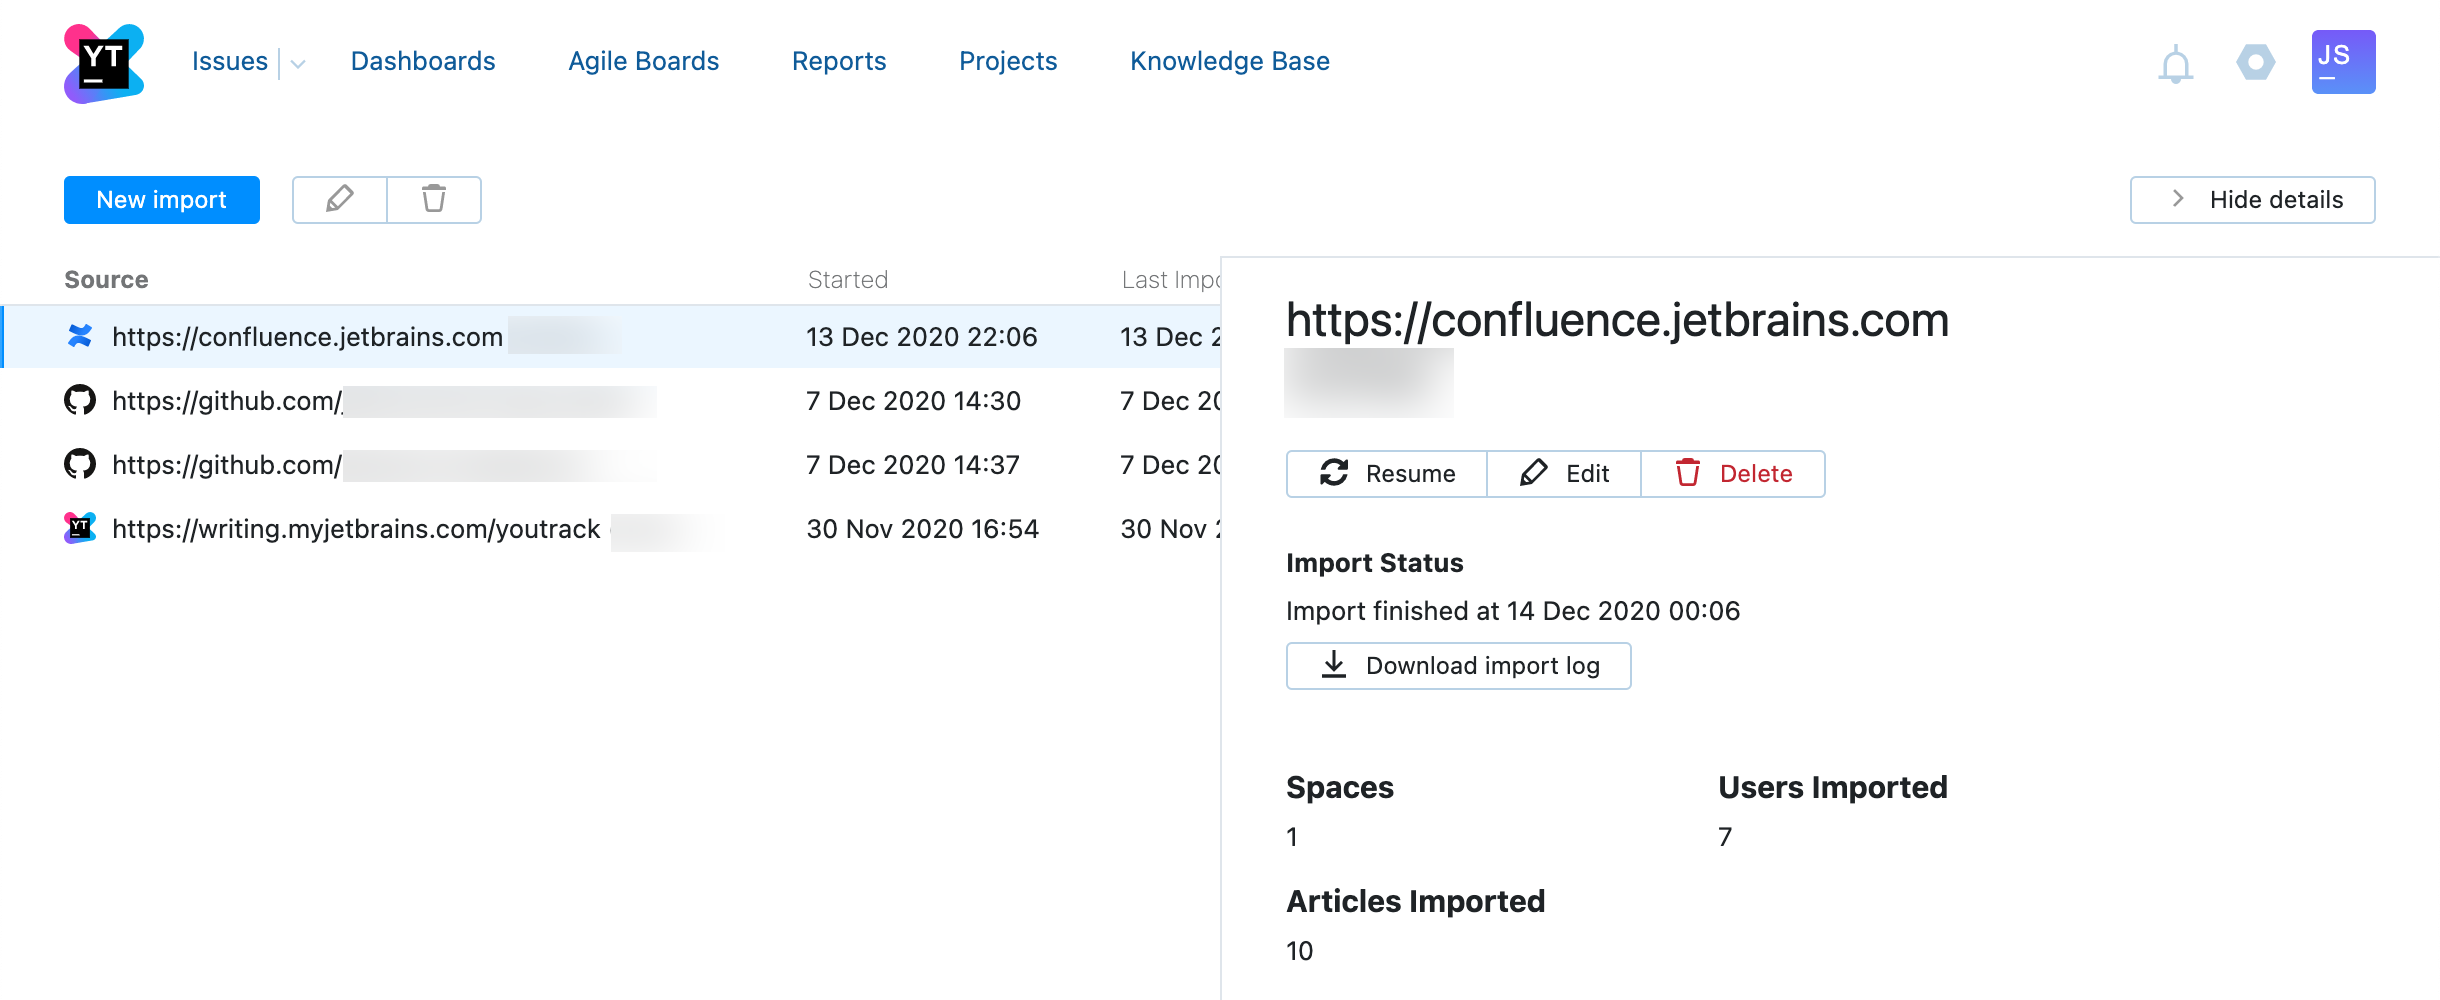Click the Confluence icon in first row
This screenshot has width=2440, height=1000.
[x=80, y=336]
